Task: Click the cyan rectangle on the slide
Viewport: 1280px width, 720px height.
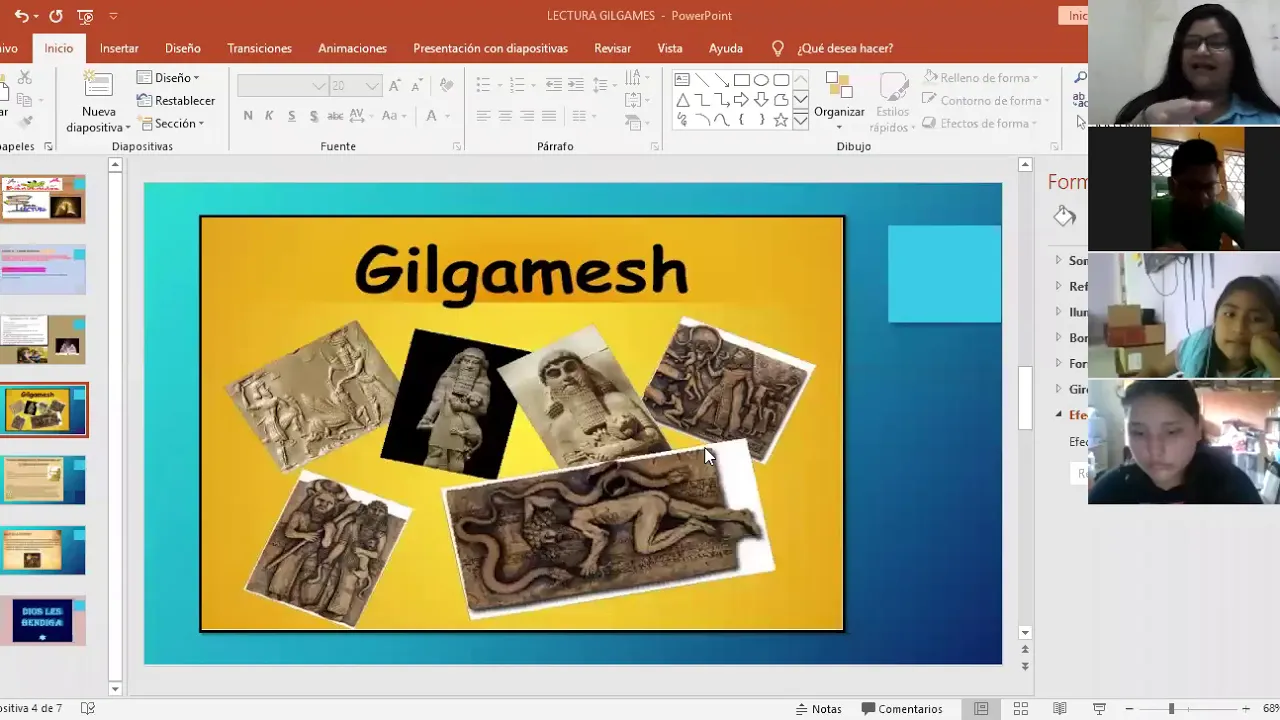Action: click(x=944, y=274)
